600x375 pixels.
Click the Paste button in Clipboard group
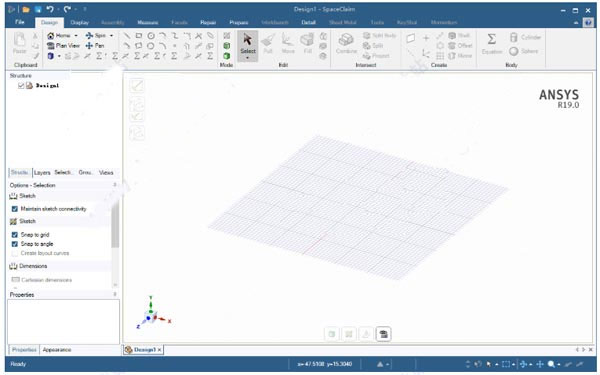click(x=19, y=43)
